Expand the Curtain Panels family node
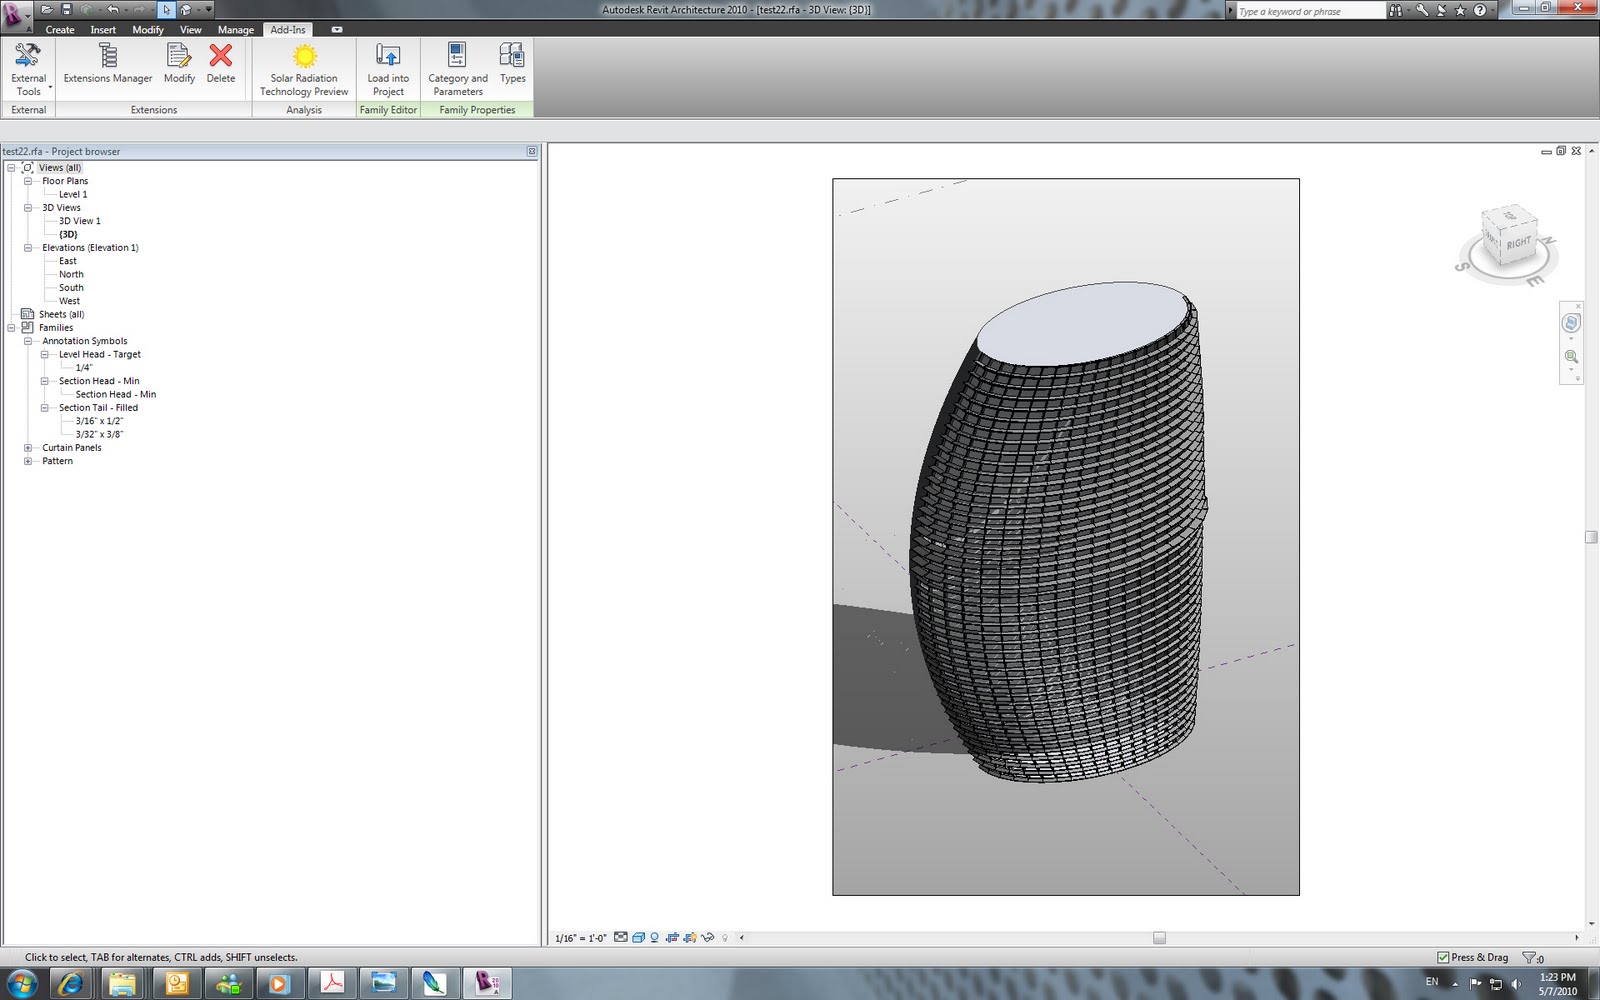Screen dimensions: 1600x1000 pos(28,447)
